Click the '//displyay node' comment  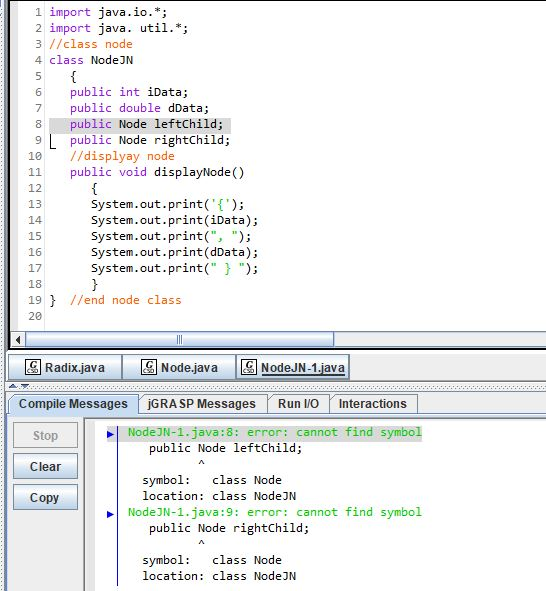122,156
